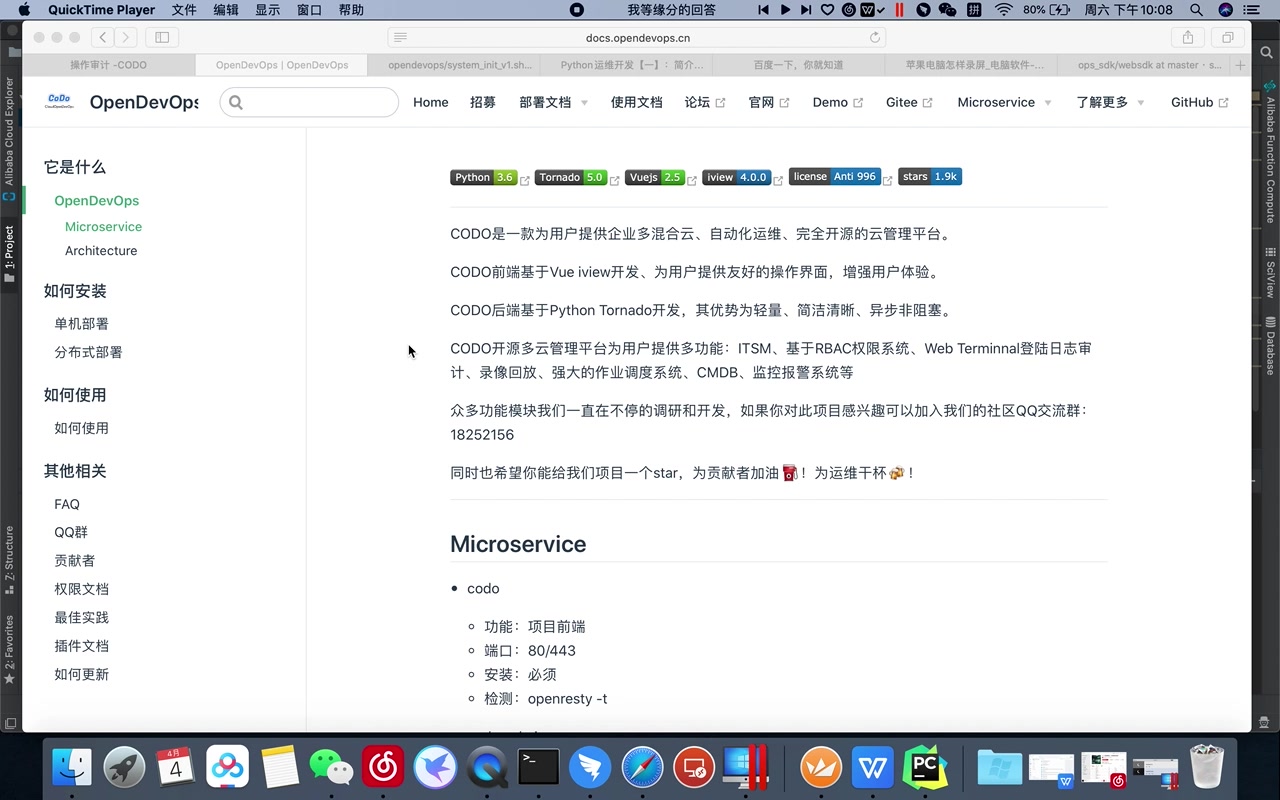The height and width of the screenshot is (800, 1280).
Task: Click reader view icon in address bar
Action: click(400, 38)
